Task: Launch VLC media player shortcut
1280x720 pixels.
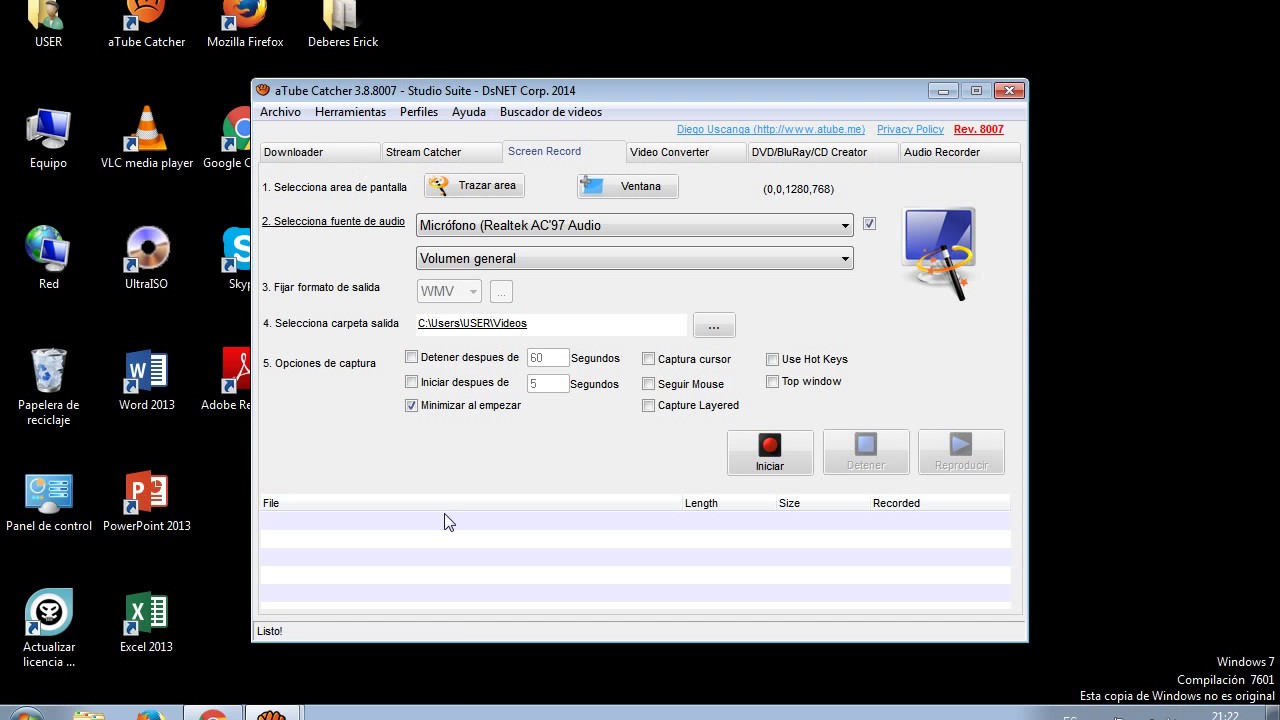Action: 146,138
